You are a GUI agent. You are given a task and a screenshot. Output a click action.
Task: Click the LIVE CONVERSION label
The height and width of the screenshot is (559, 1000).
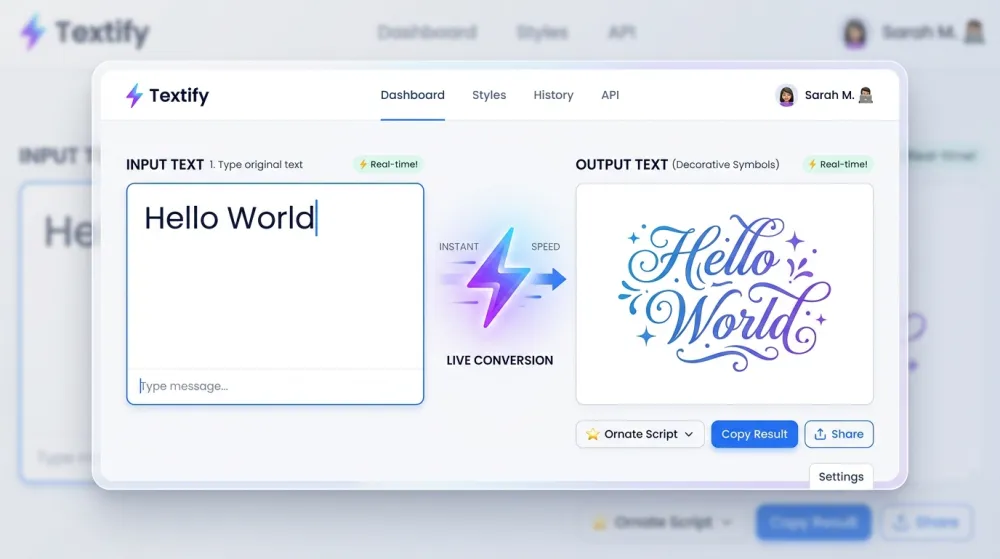pos(499,360)
